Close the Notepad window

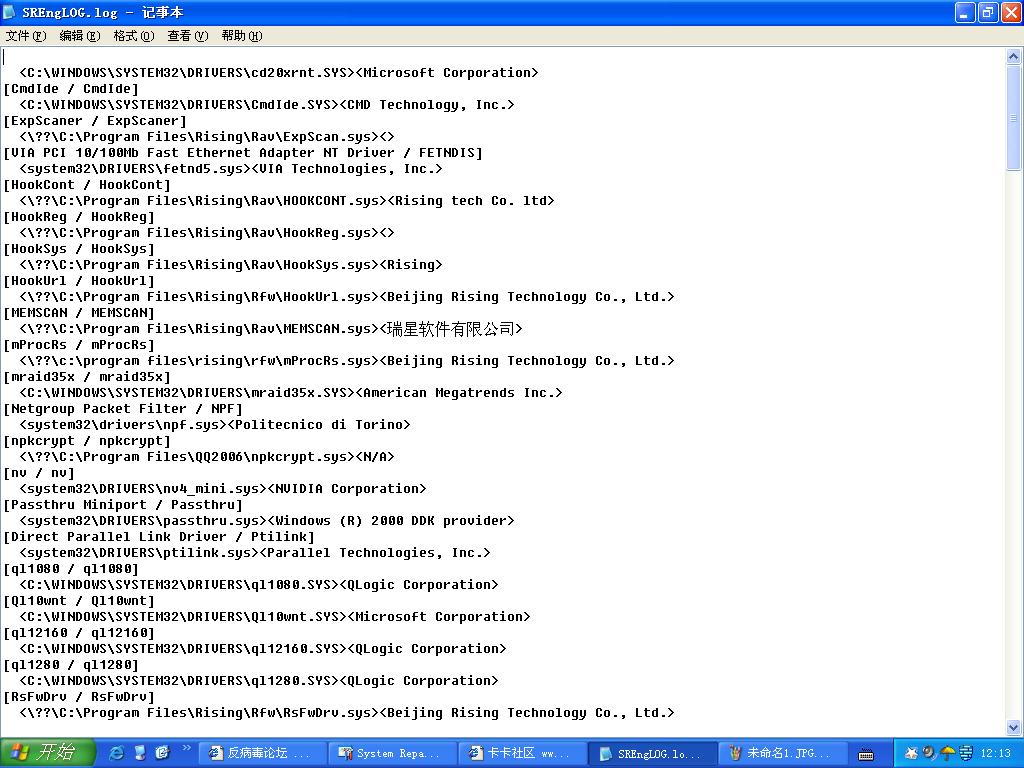1011,12
